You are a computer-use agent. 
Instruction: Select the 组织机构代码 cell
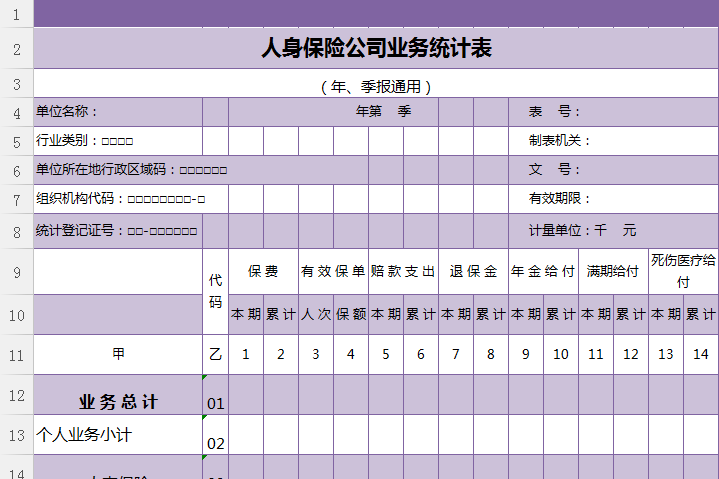[x=117, y=199]
